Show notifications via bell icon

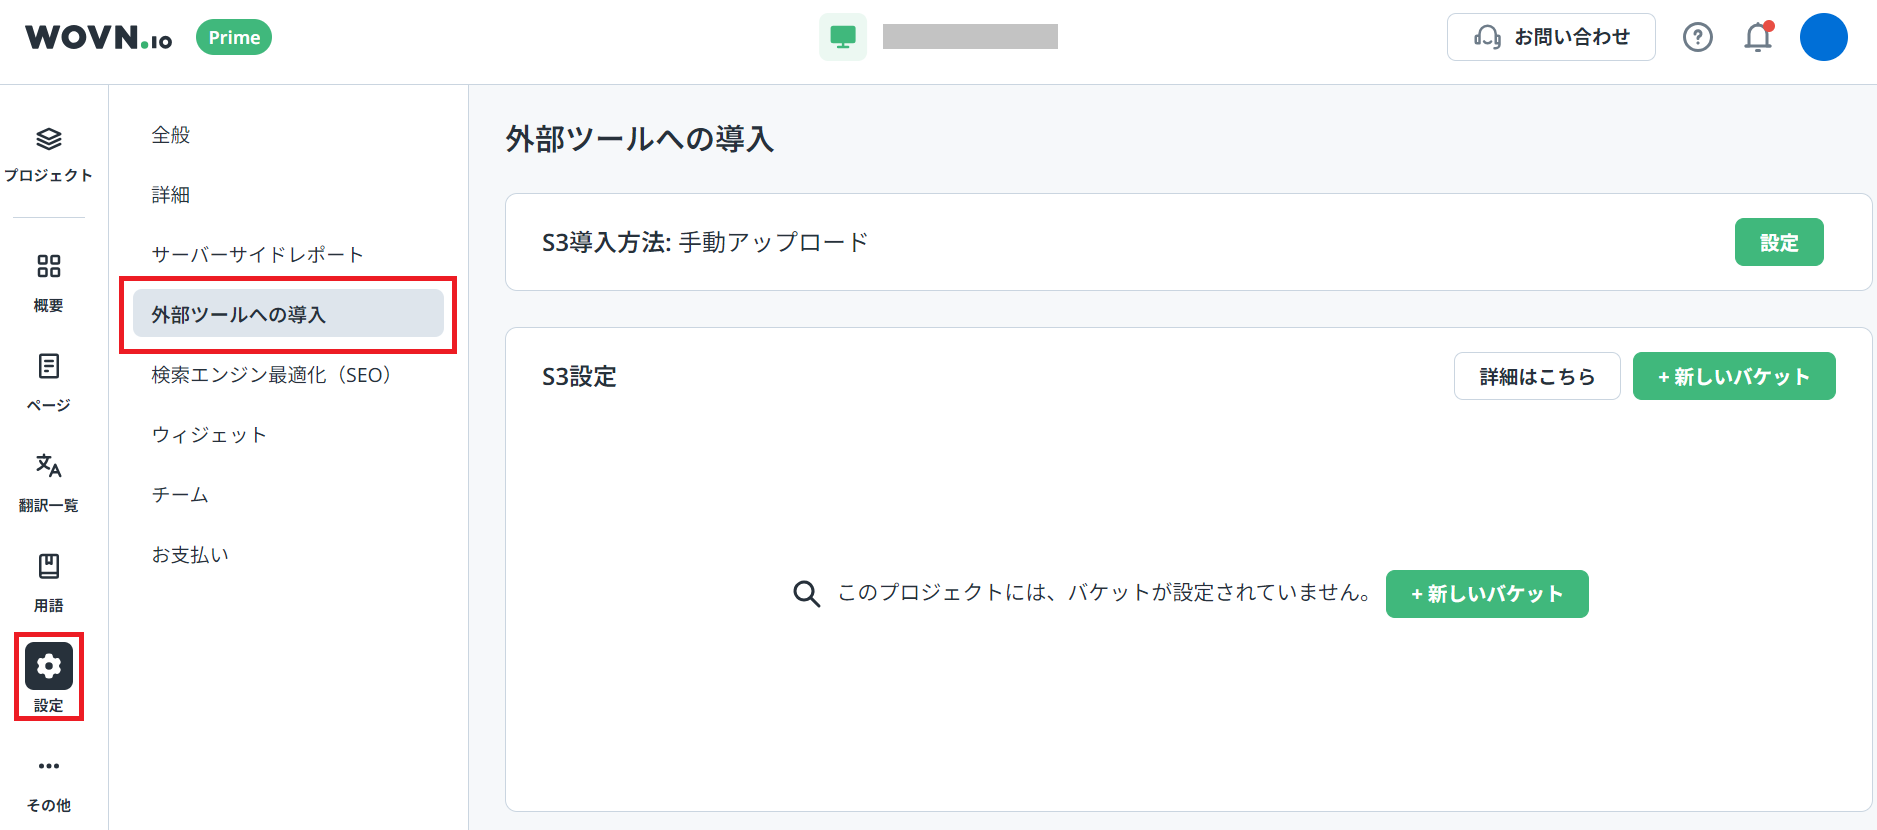pos(1757,38)
